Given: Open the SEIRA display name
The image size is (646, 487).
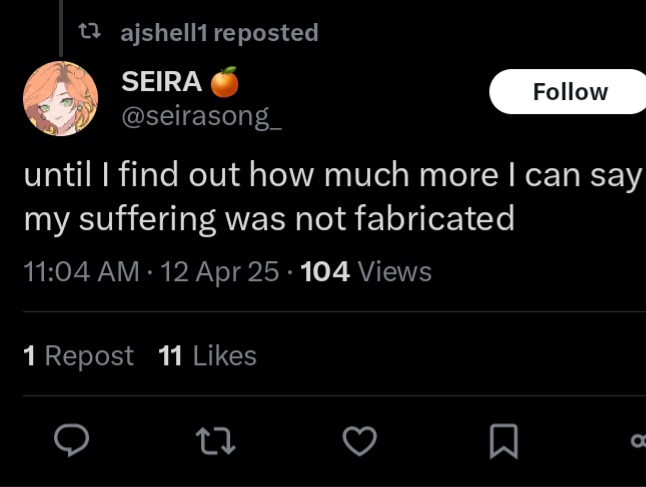Looking at the screenshot, I should coord(162,81).
